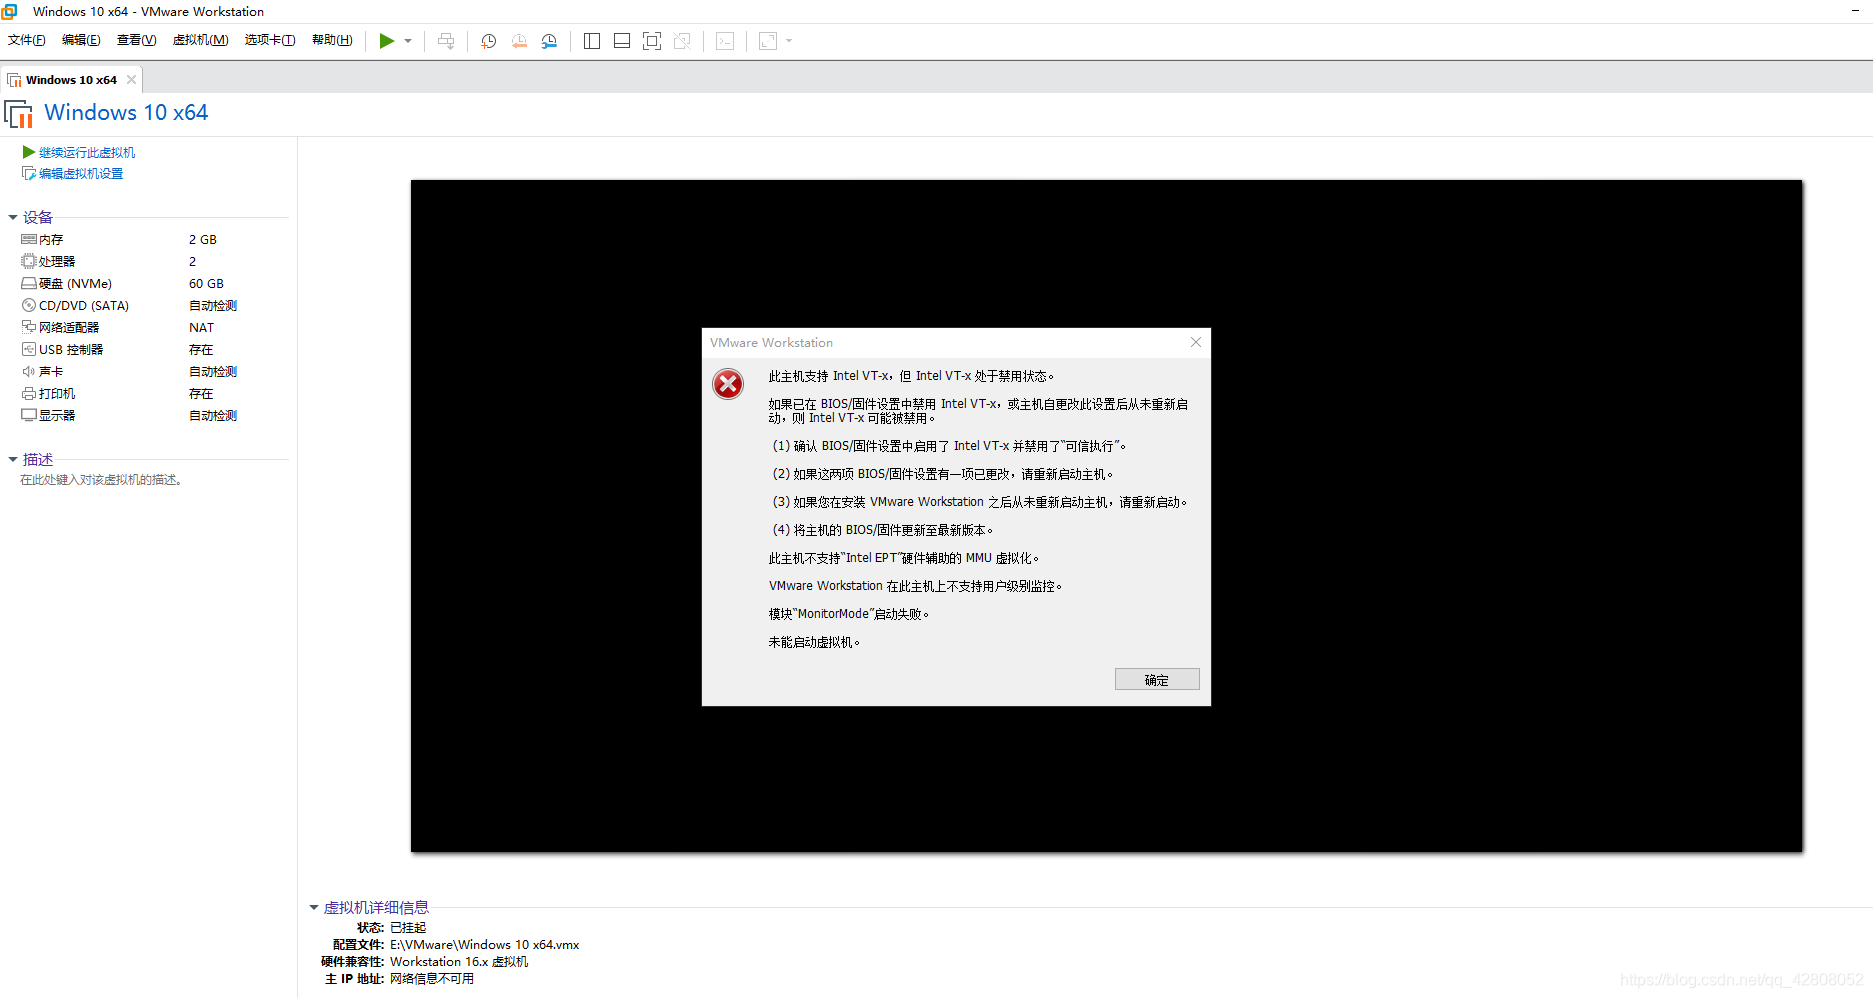Click the 网络适配器 network adapter icon
Screen dimensions: 1873x998
point(29,327)
